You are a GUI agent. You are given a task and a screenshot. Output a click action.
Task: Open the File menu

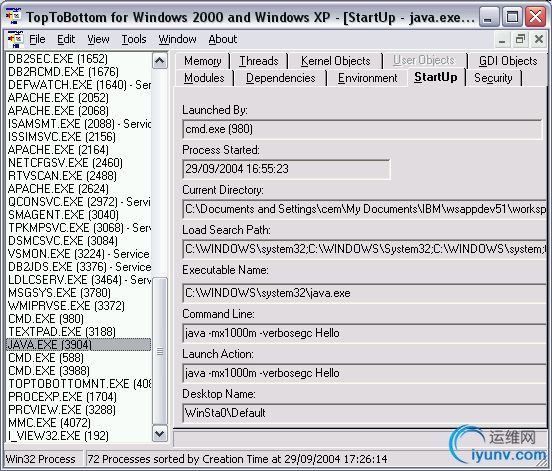[x=37, y=39]
